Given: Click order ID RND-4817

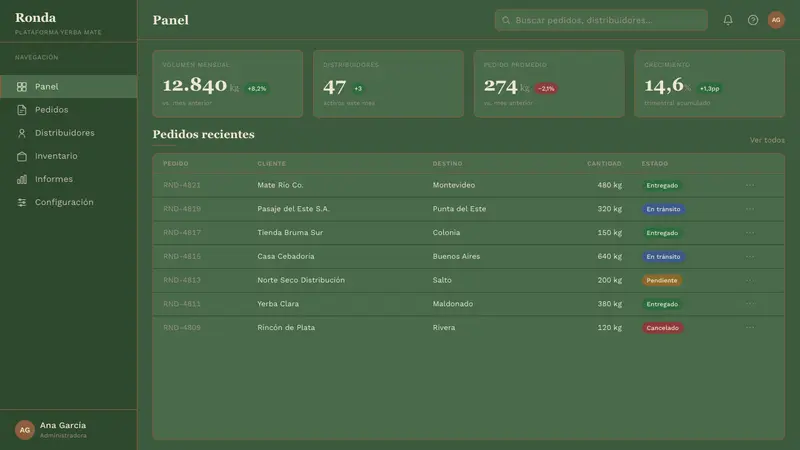Looking at the screenshot, I should pyautogui.click(x=182, y=233).
